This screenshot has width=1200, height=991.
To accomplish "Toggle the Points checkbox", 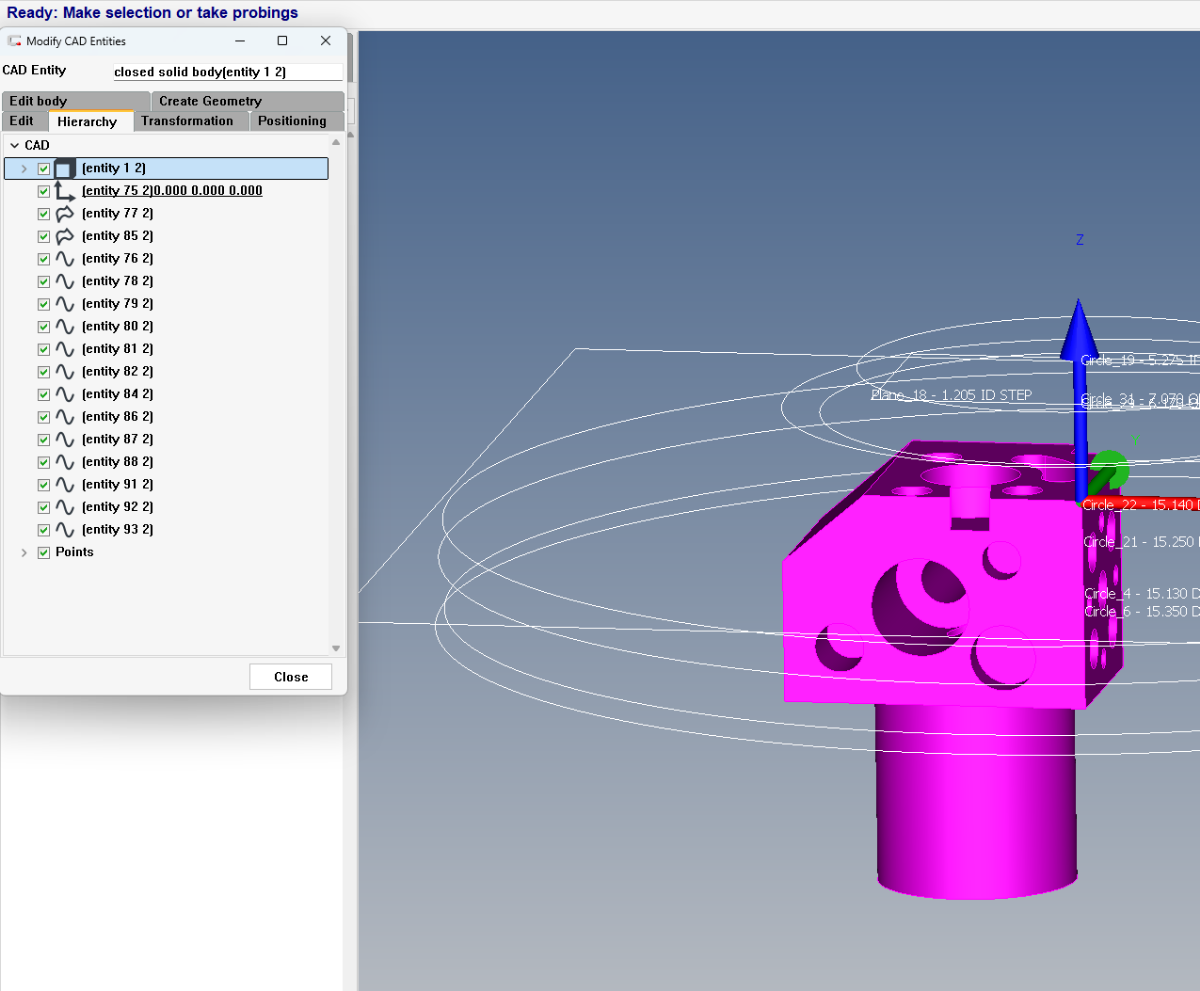I will tap(44, 553).
